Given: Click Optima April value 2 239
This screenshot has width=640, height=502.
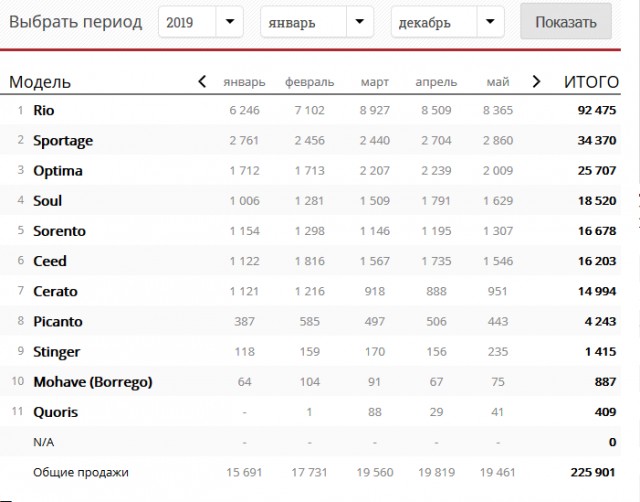Looking at the screenshot, I should coord(436,171).
